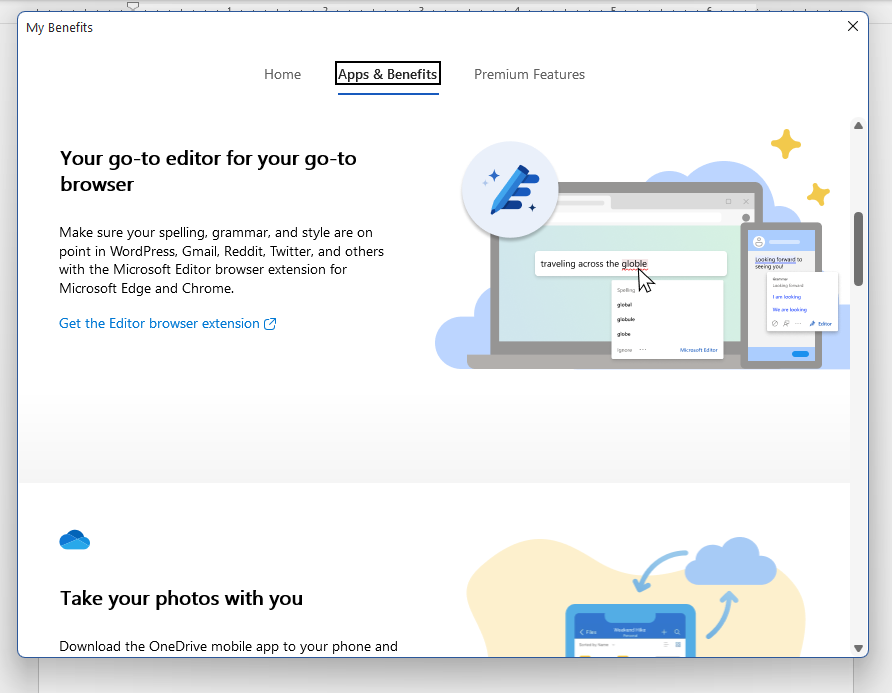
Task: Click the paragraph about Microsoft Editor browser extension
Action: (x=221, y=260)
